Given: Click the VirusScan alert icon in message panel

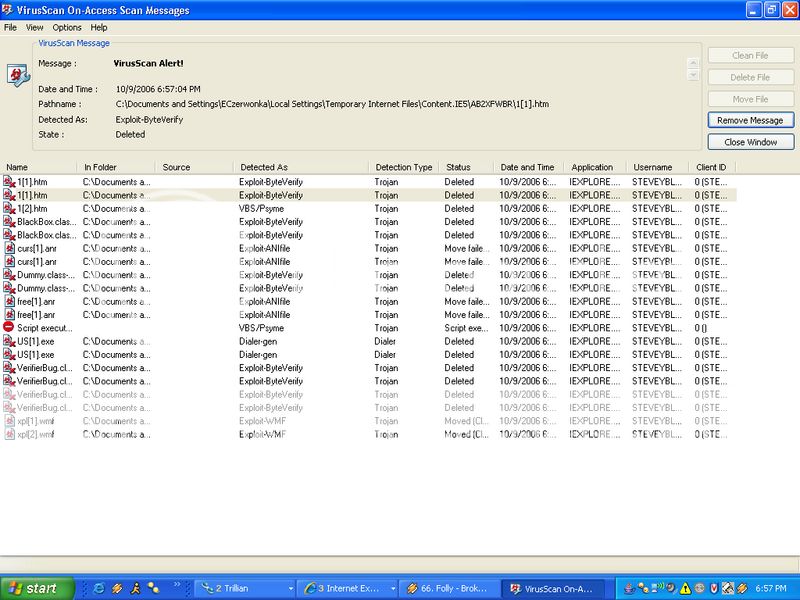Looking at the screenshot, I should pos(18,76).
